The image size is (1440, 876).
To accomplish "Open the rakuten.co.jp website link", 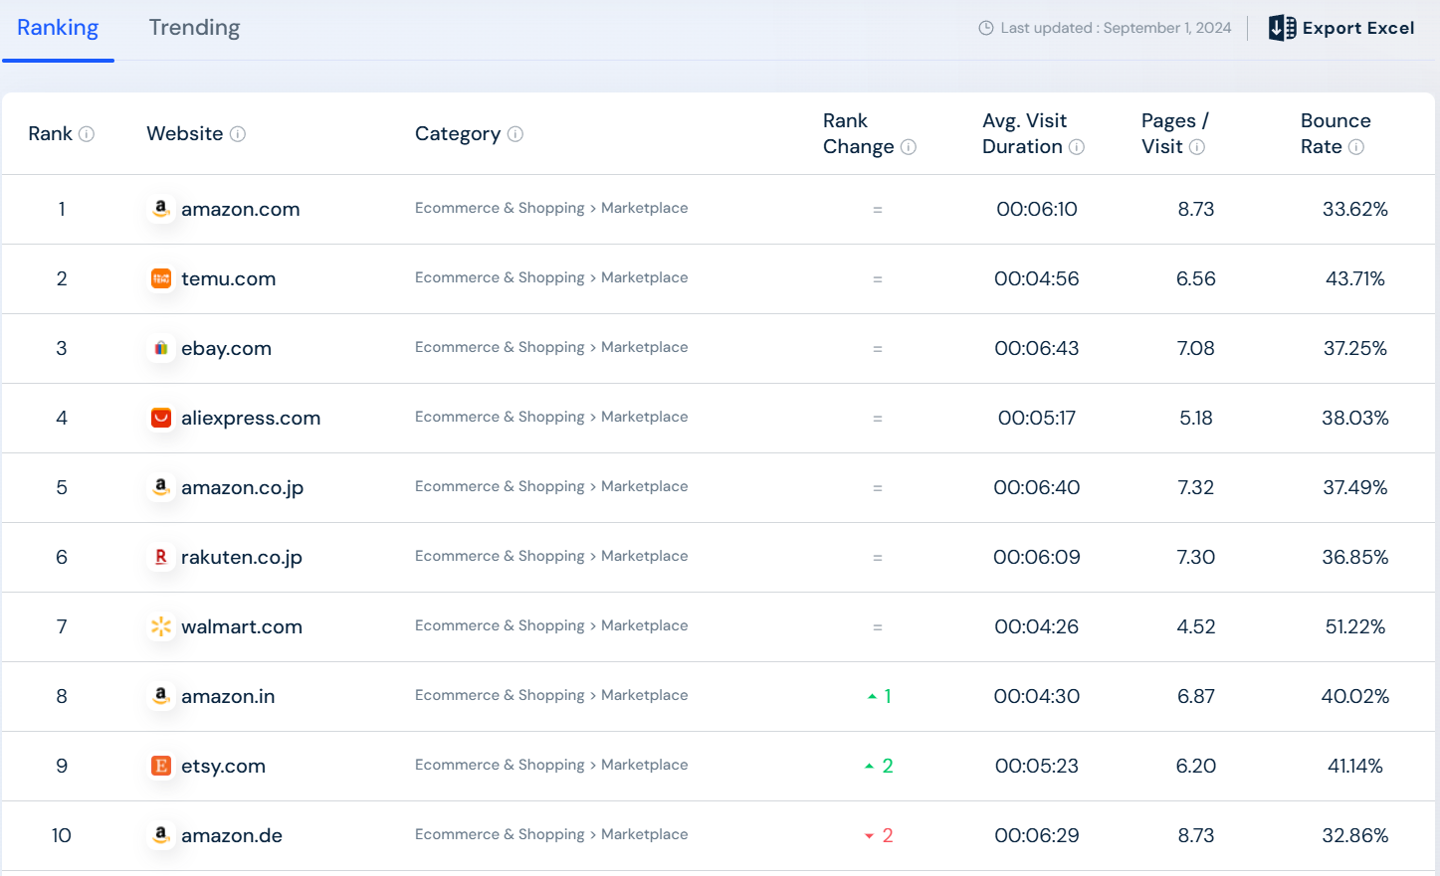I will [x=241, y=557].
